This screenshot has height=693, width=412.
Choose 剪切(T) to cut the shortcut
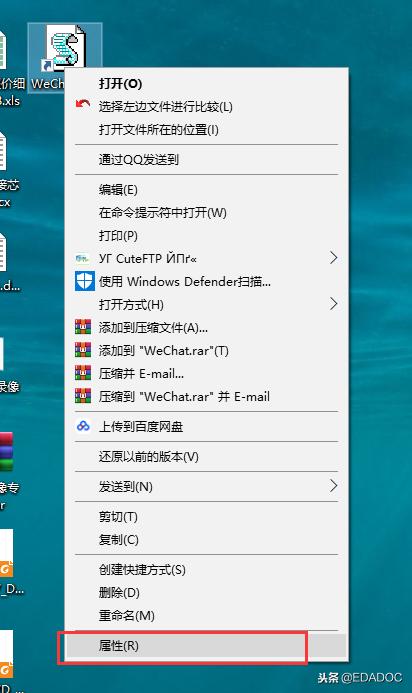(x=206, y=517)
